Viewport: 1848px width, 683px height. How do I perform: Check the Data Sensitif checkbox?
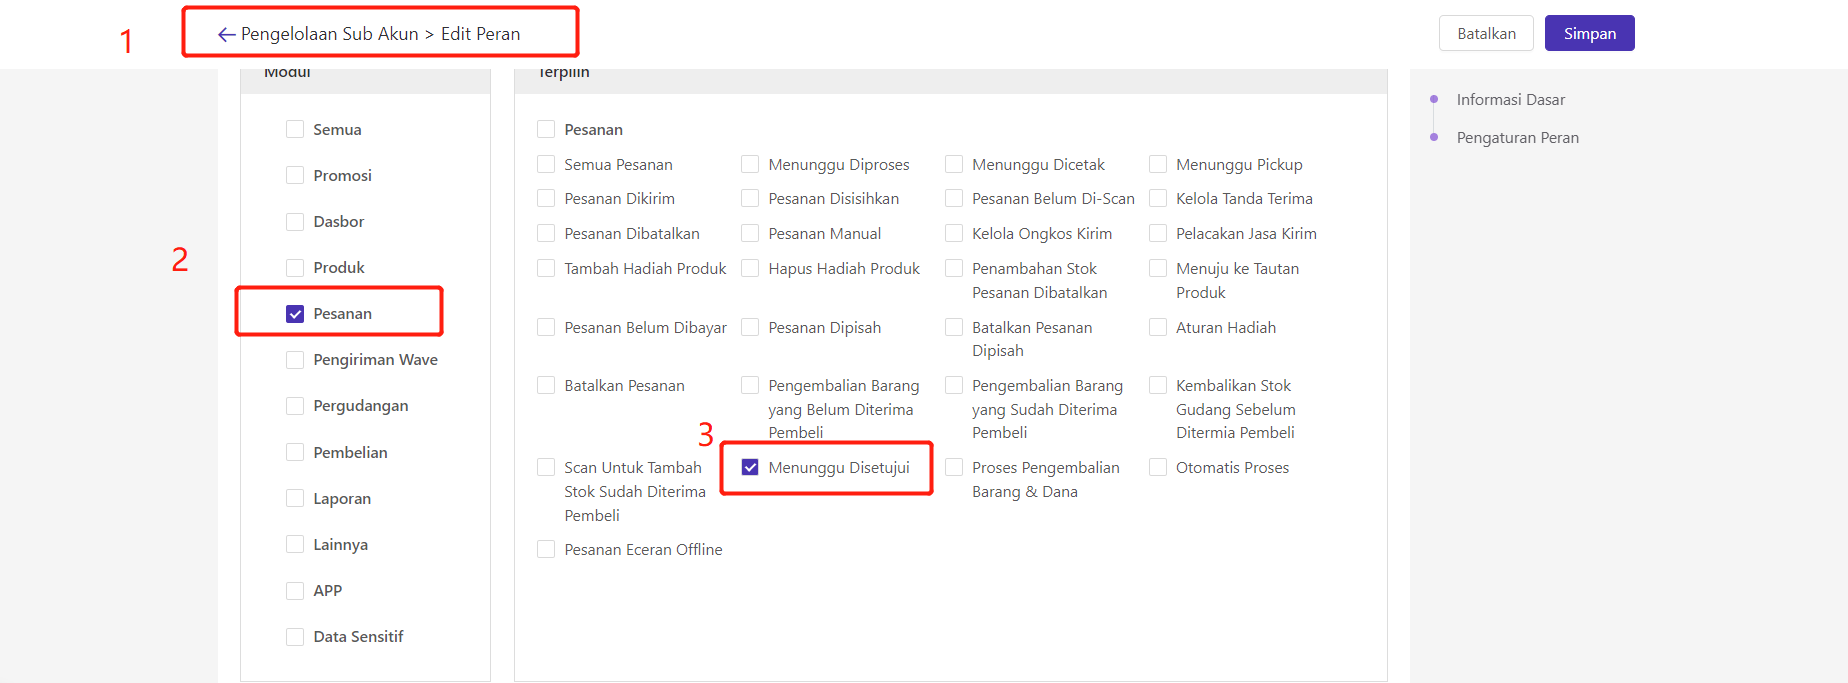point(295,637)
